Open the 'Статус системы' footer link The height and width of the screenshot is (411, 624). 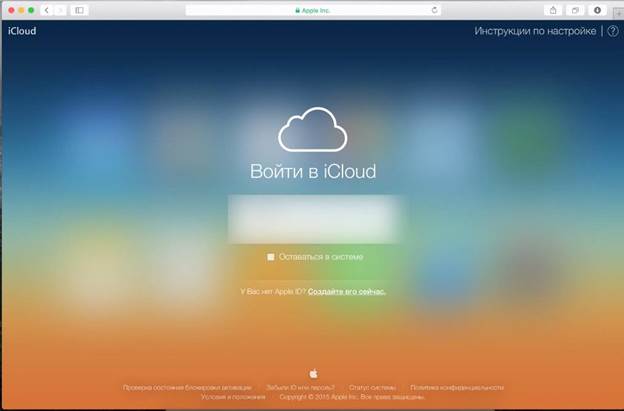(x=372, y=387)
